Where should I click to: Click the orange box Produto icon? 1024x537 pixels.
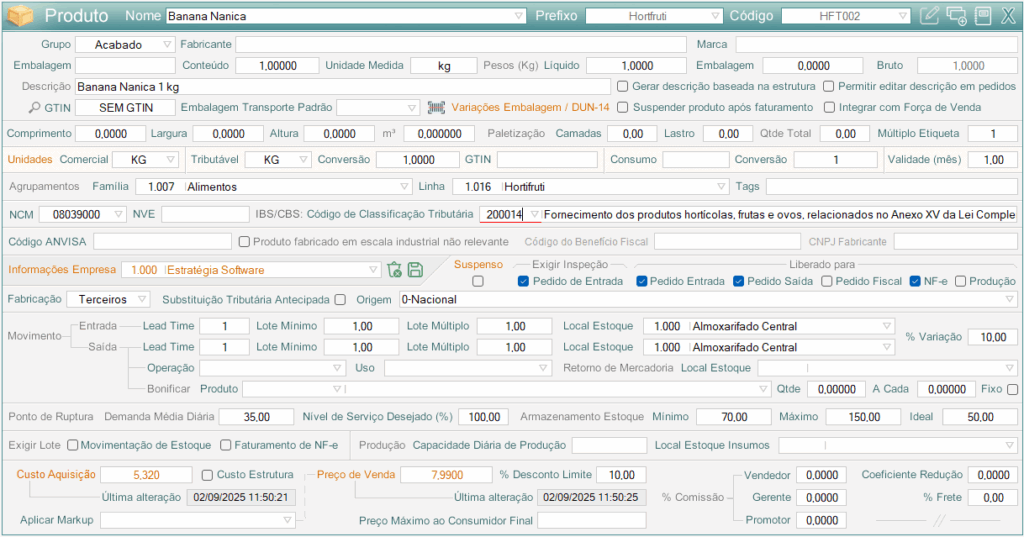coord(20,16)
